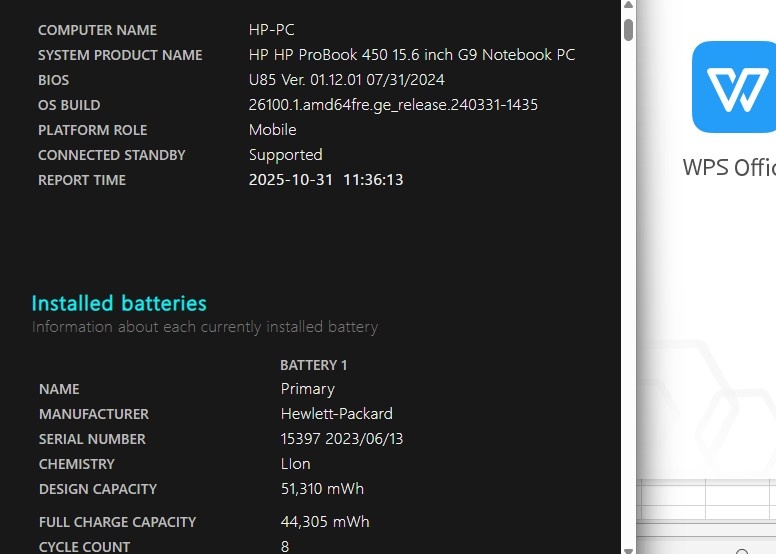
Task: Click the report time value 2025-10-31 11:36:13
Action: click(x=326, y=180)
